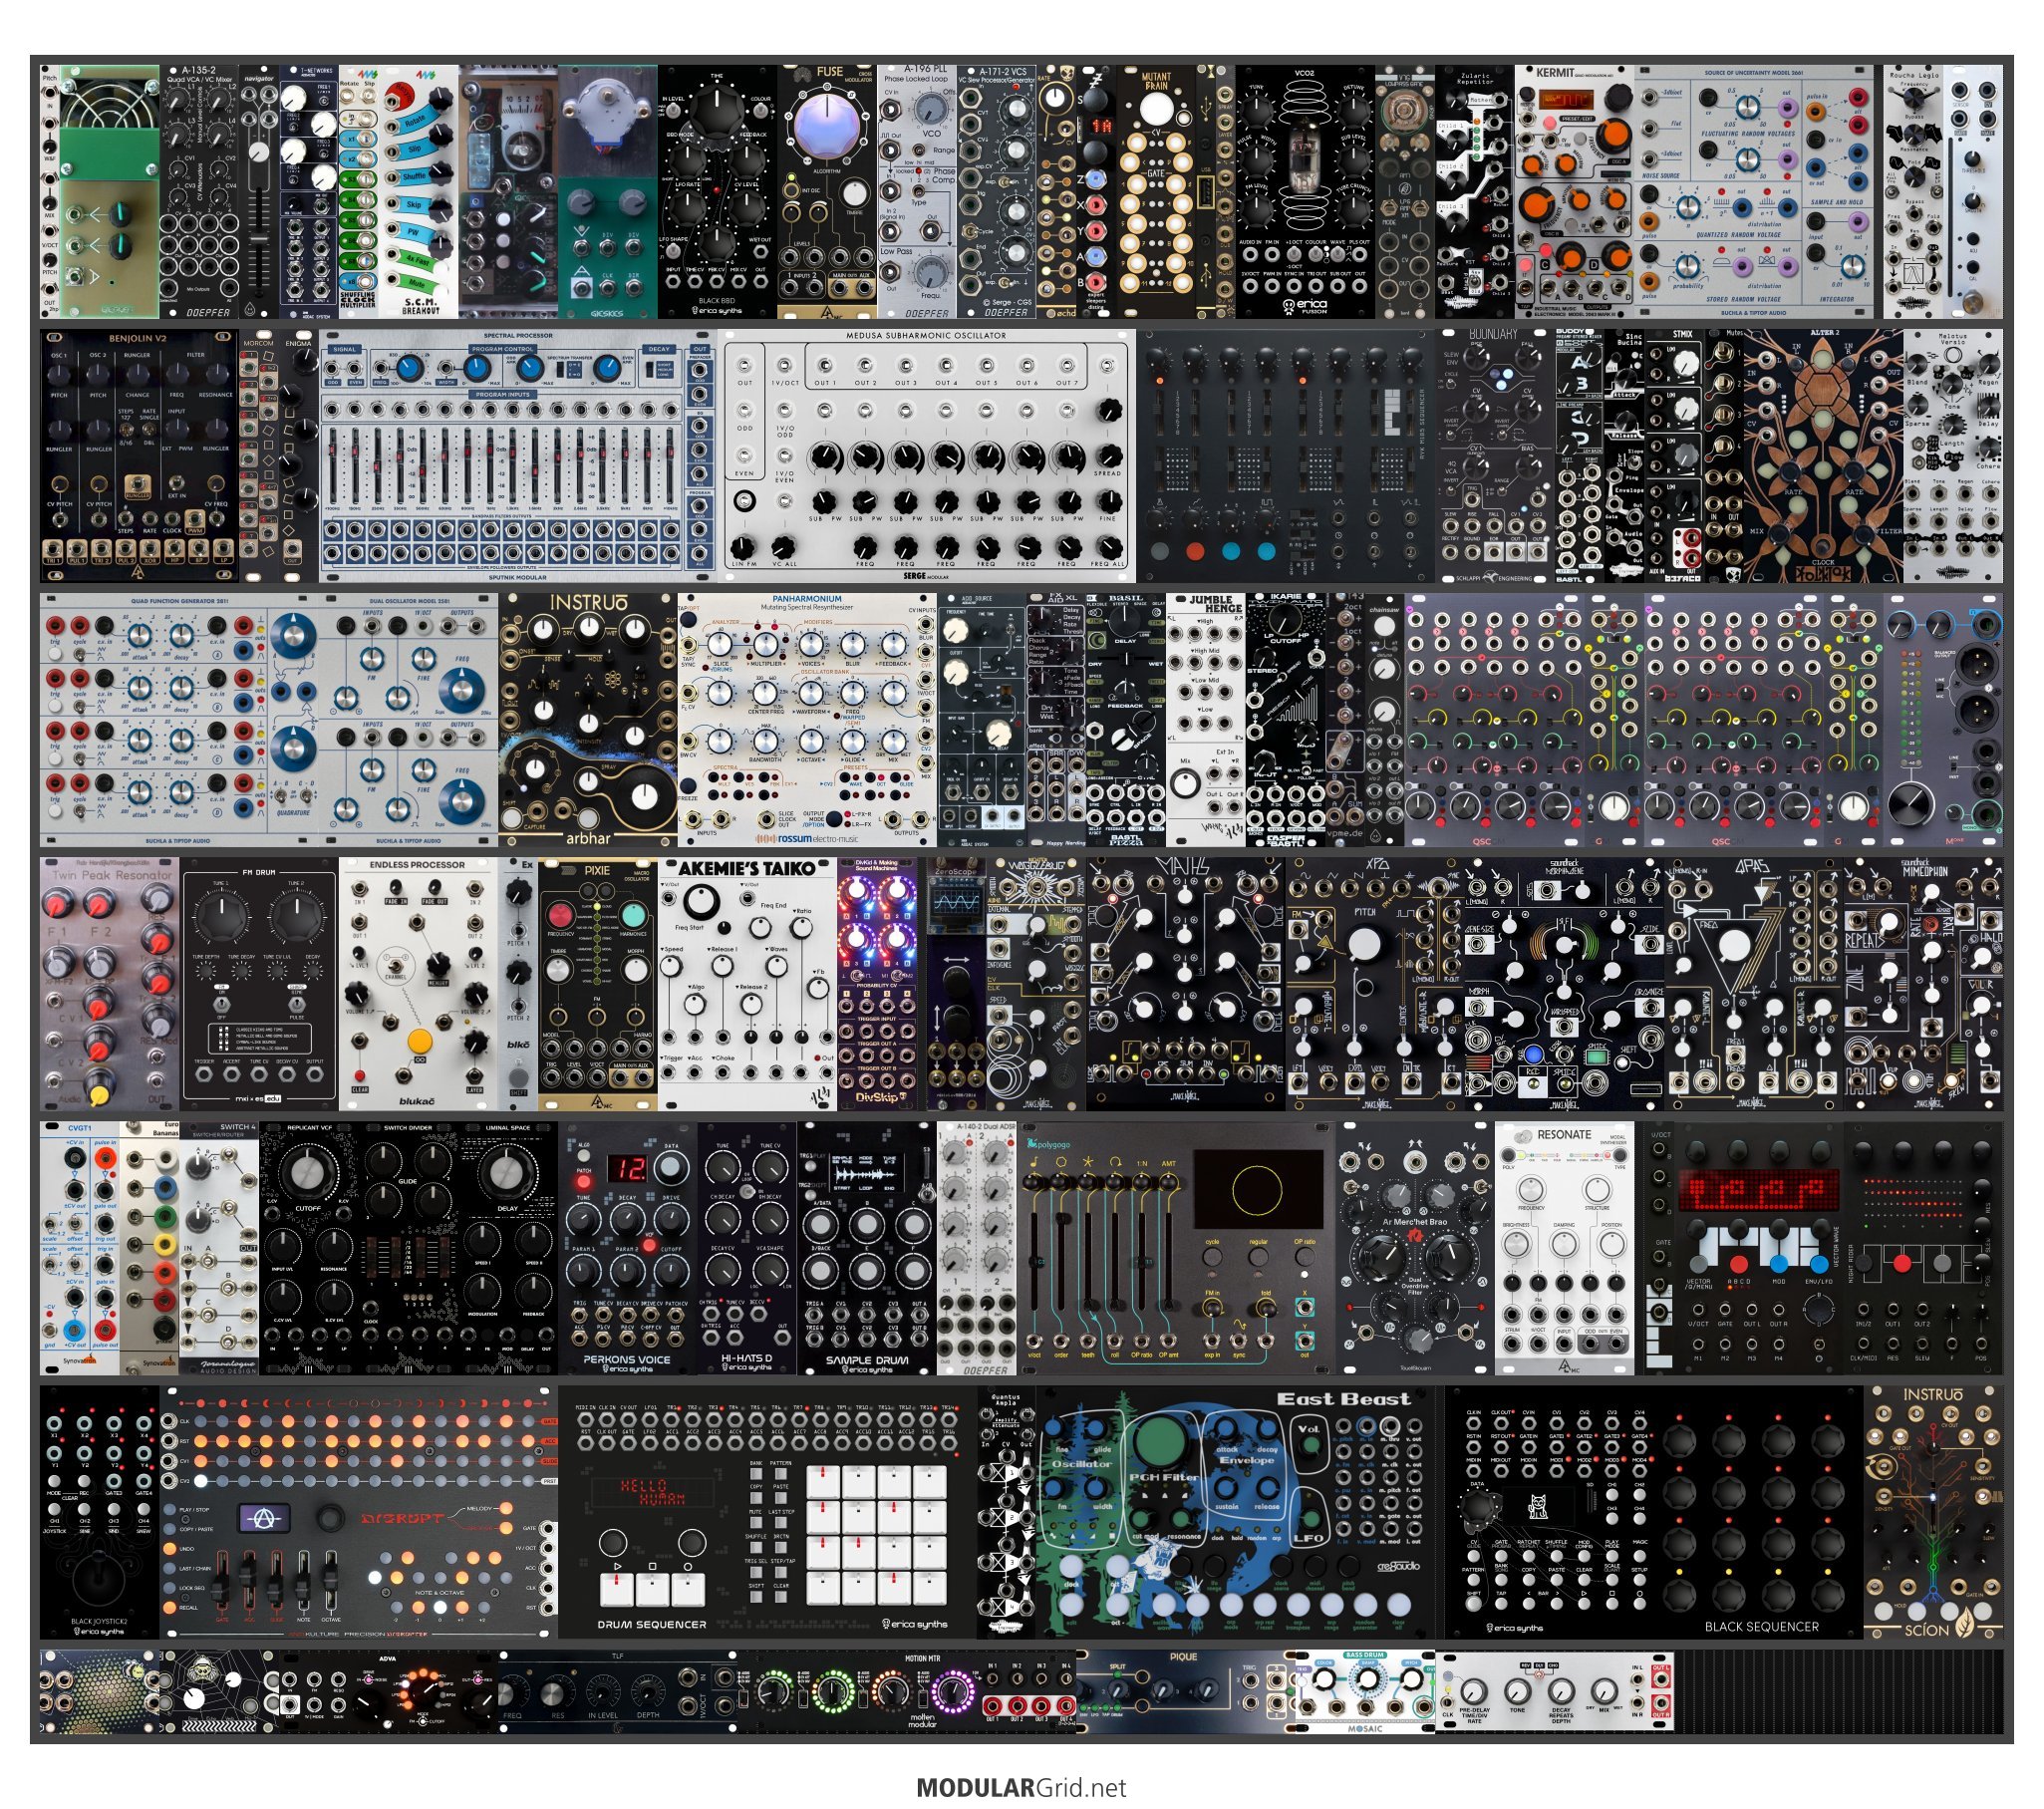Select the Pixie module
Image resolution: width=2044 pixels, height=1809 pixels.
tap(598, 984)
